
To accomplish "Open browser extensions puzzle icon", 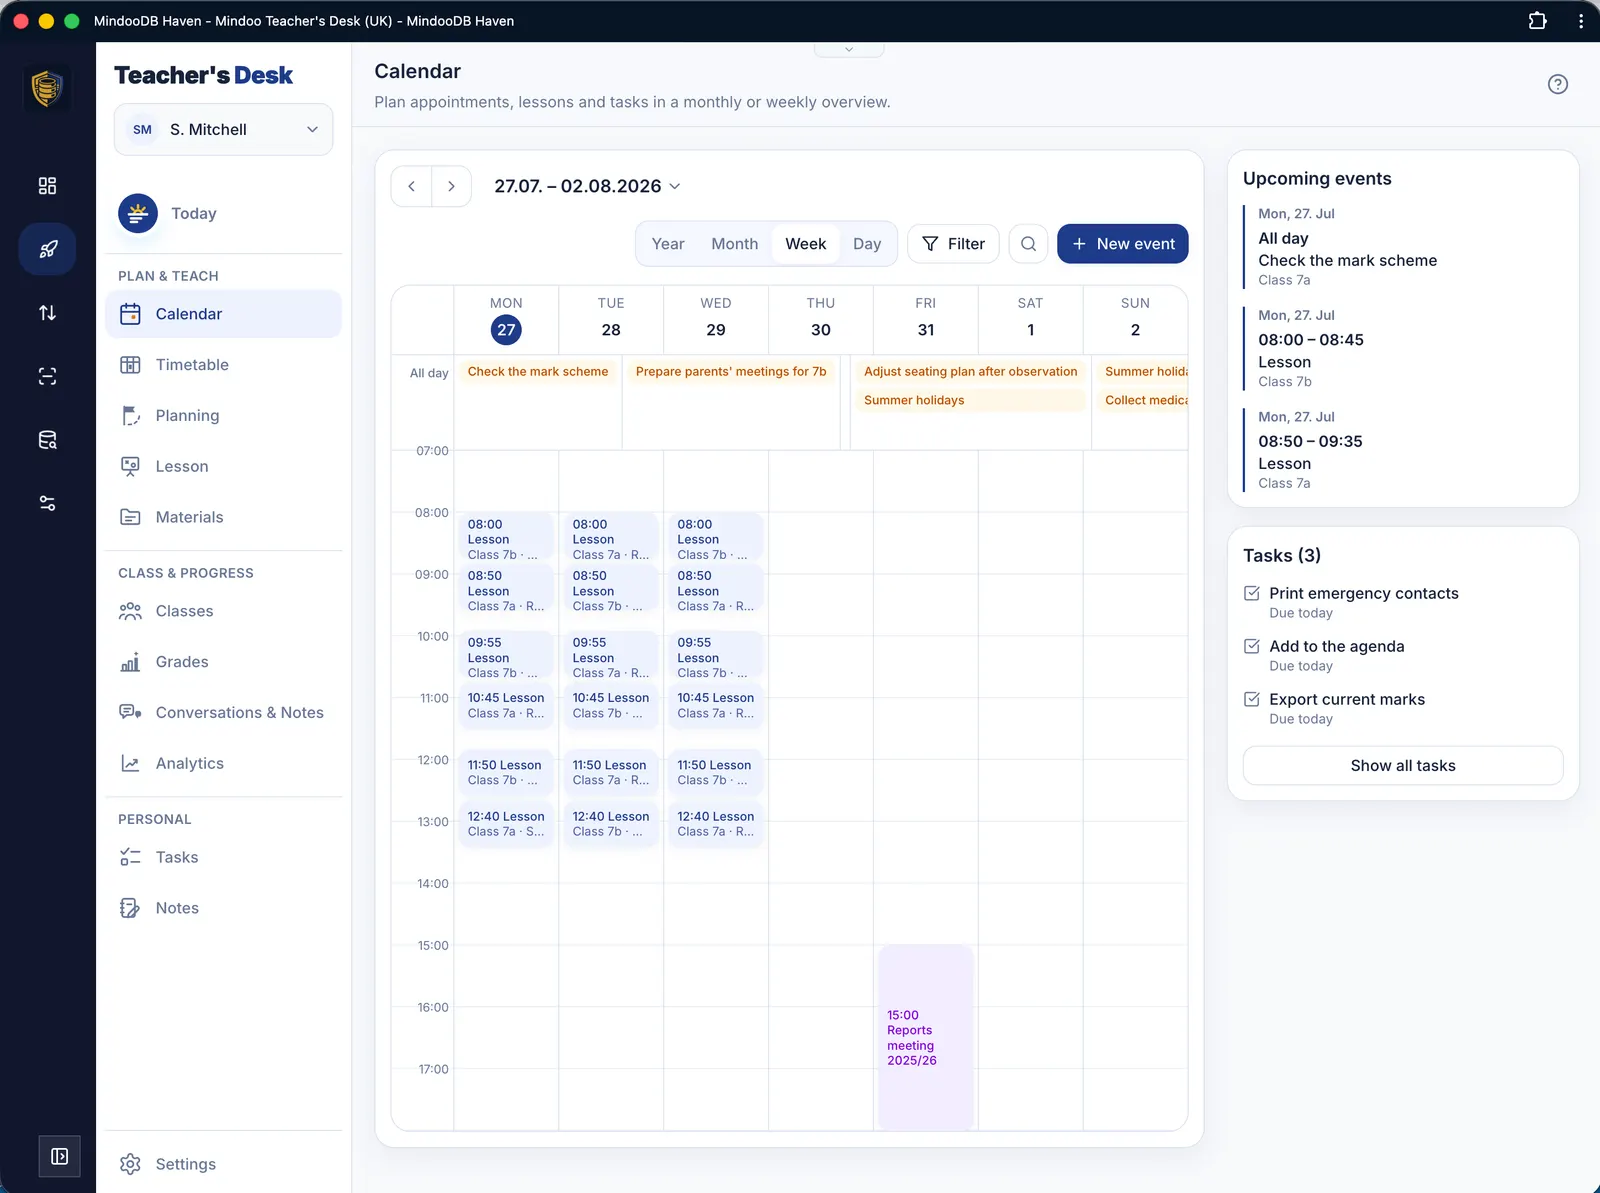I will [x=1537, y=21].
